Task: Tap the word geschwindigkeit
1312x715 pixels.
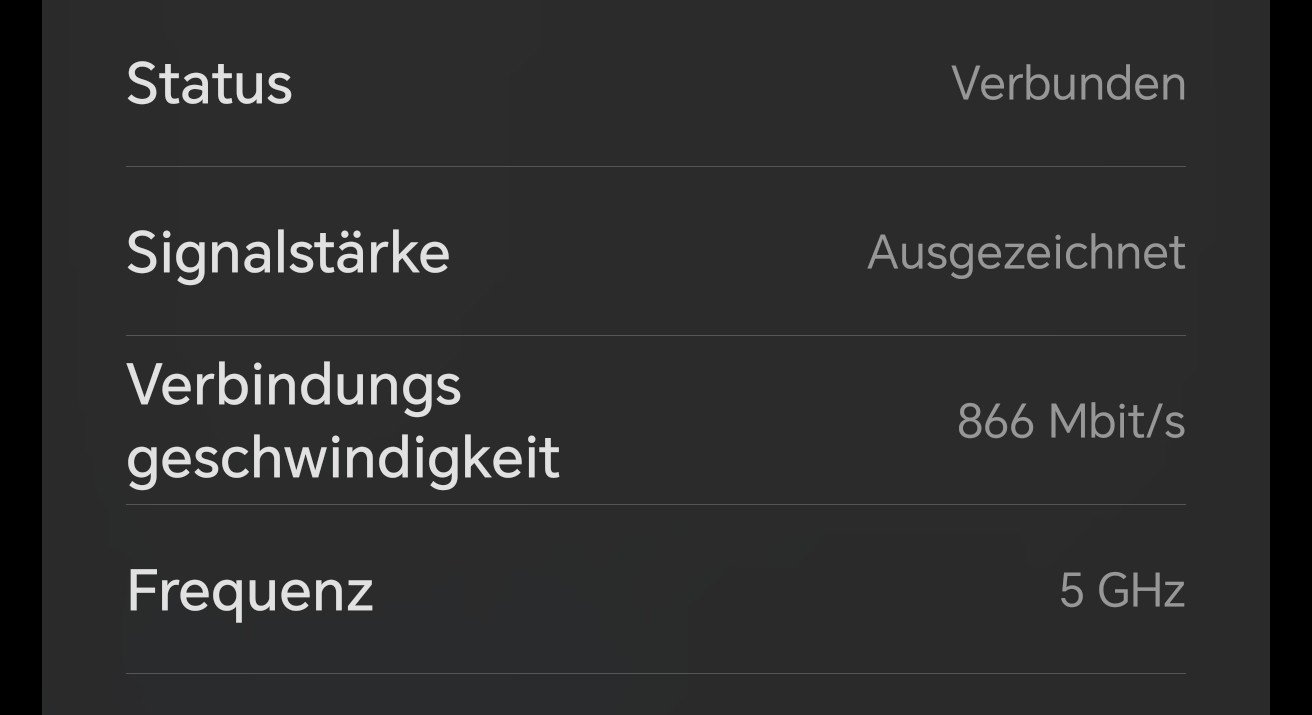Action: (x=343, y=459)
